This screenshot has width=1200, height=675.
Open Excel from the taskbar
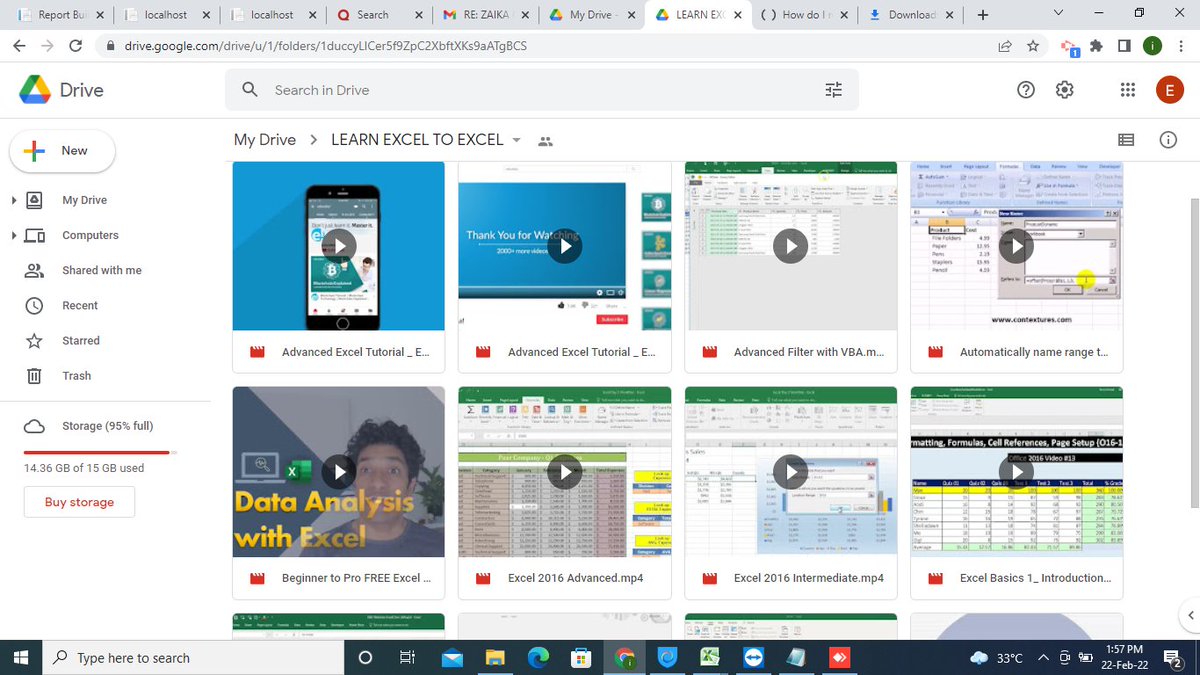pyautogui.click(x=711, y=657)
